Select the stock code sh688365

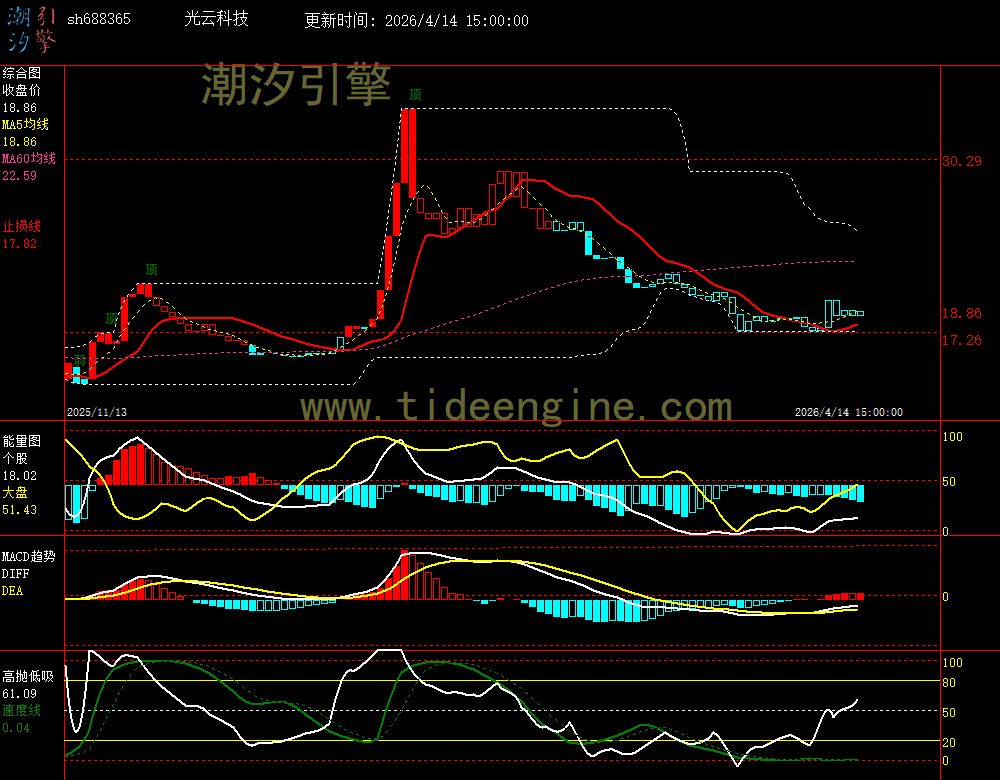(x=98, y=20)
